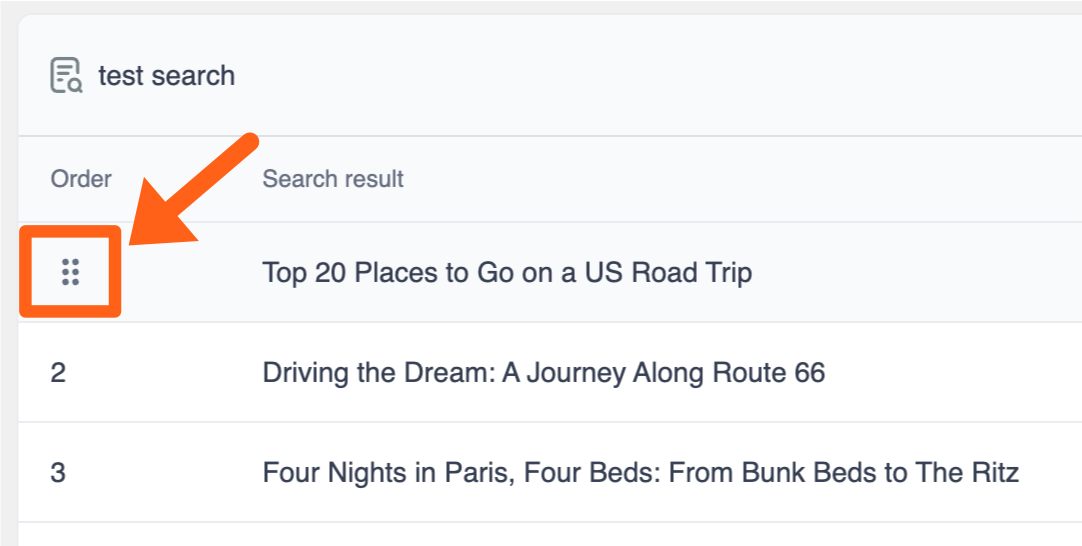Image resolution: width=1082 pixels, height=546 pixels.
Task: Click order number 3 cell
Action: point(58,472)
